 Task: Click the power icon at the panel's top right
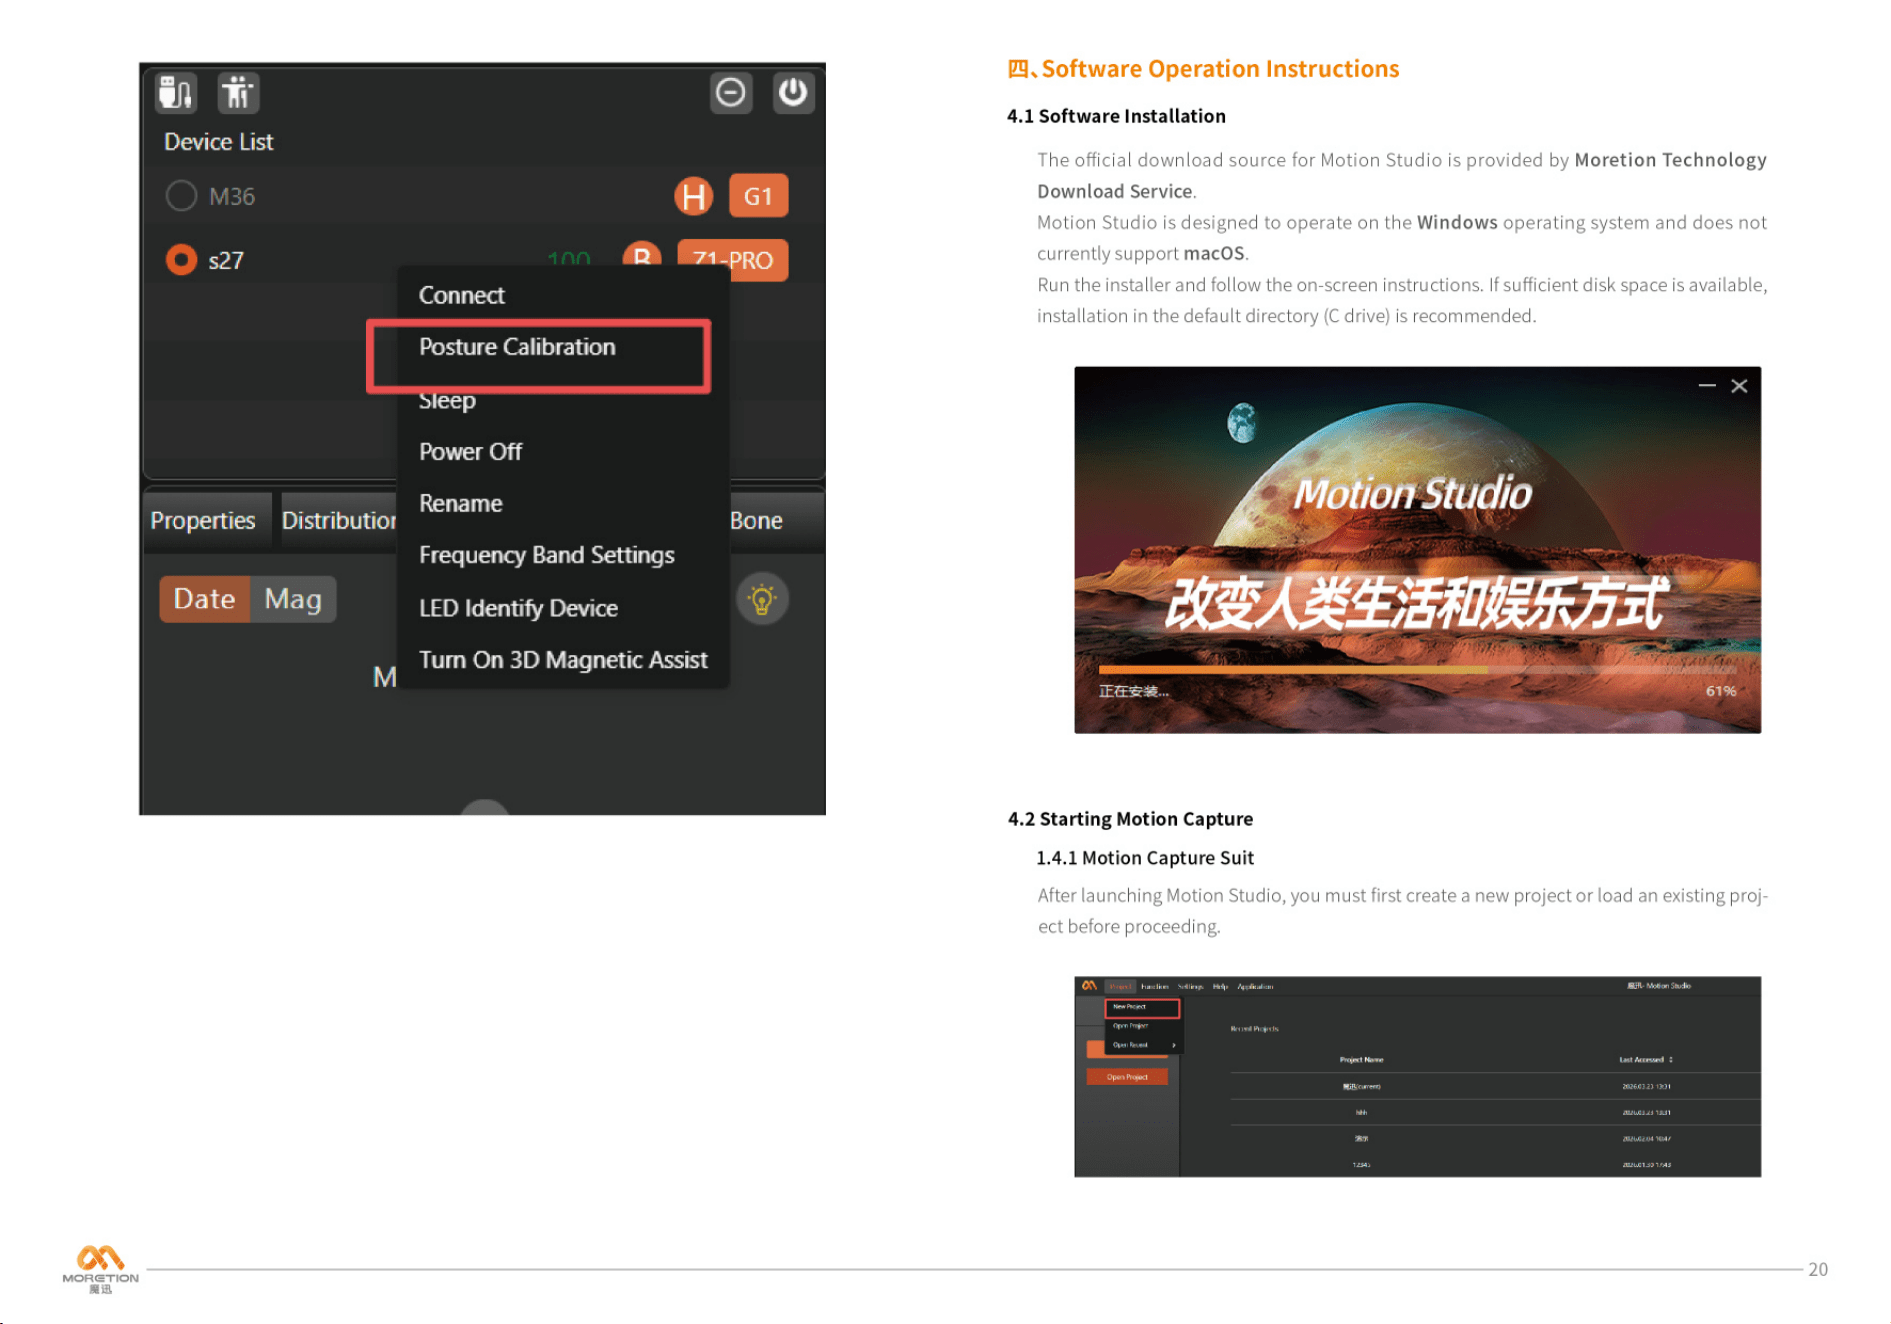click(793, 93)
